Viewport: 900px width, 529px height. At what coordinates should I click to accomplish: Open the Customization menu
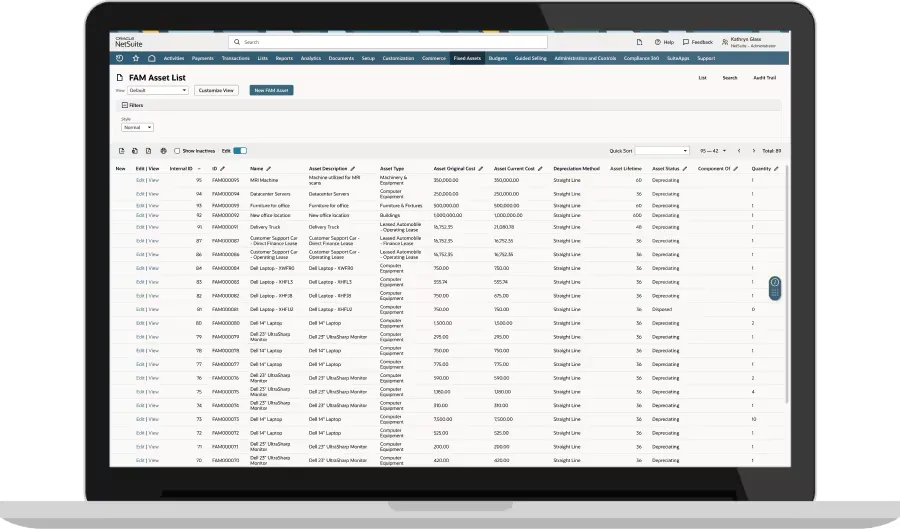tap(398, 59)
